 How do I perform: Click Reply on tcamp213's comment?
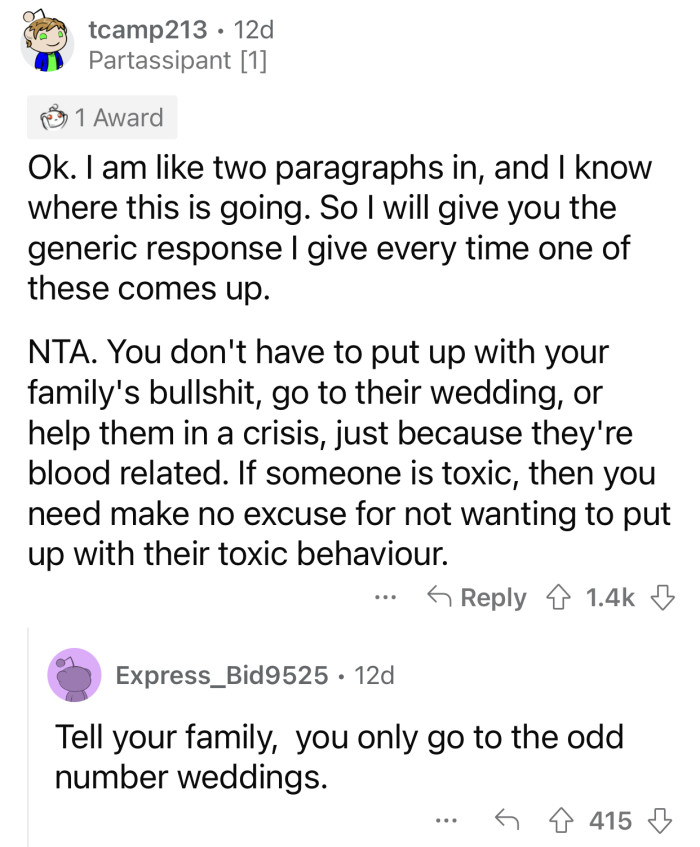click(x=494, y=597)
